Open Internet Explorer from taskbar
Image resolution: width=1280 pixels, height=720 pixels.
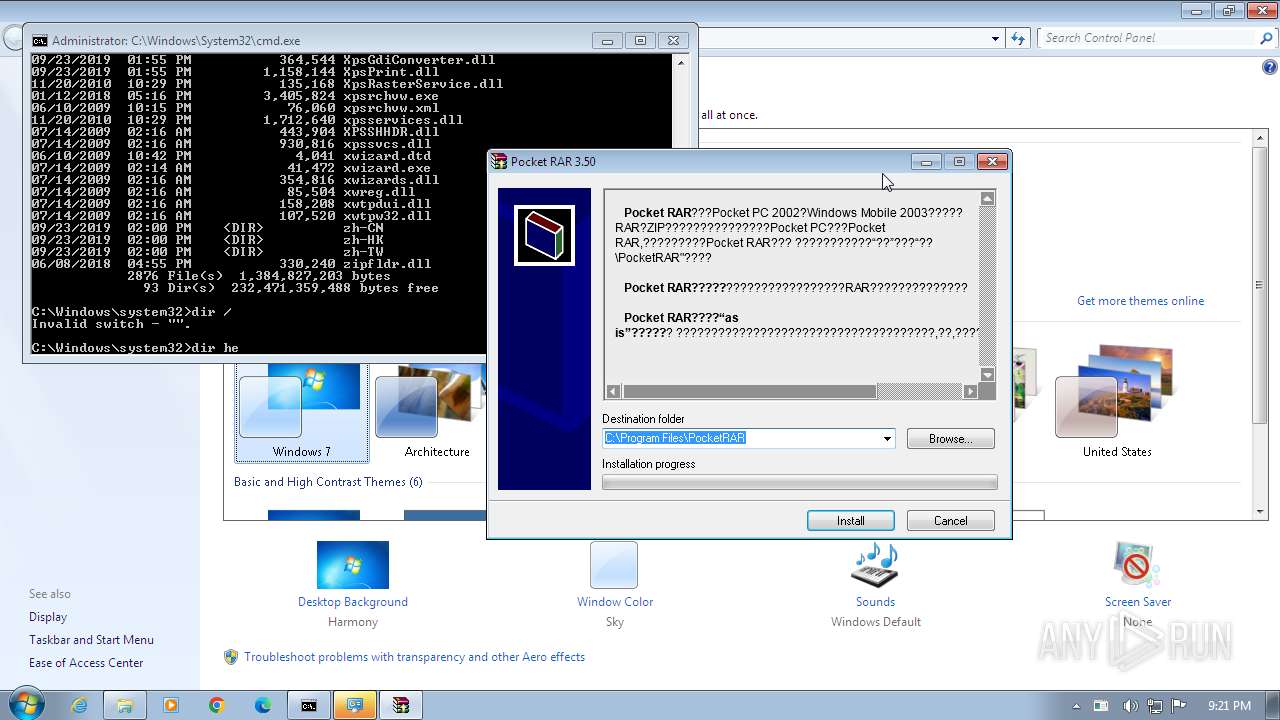click(x=79, y=705)
